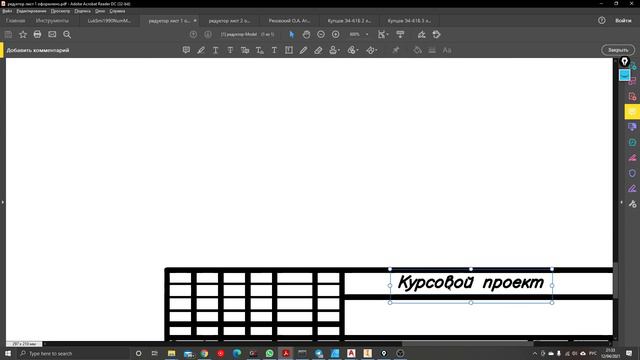This screenshot has height=360, width=640.
Task: Switch to the Инструменты tab
Action: pos(52,20)
